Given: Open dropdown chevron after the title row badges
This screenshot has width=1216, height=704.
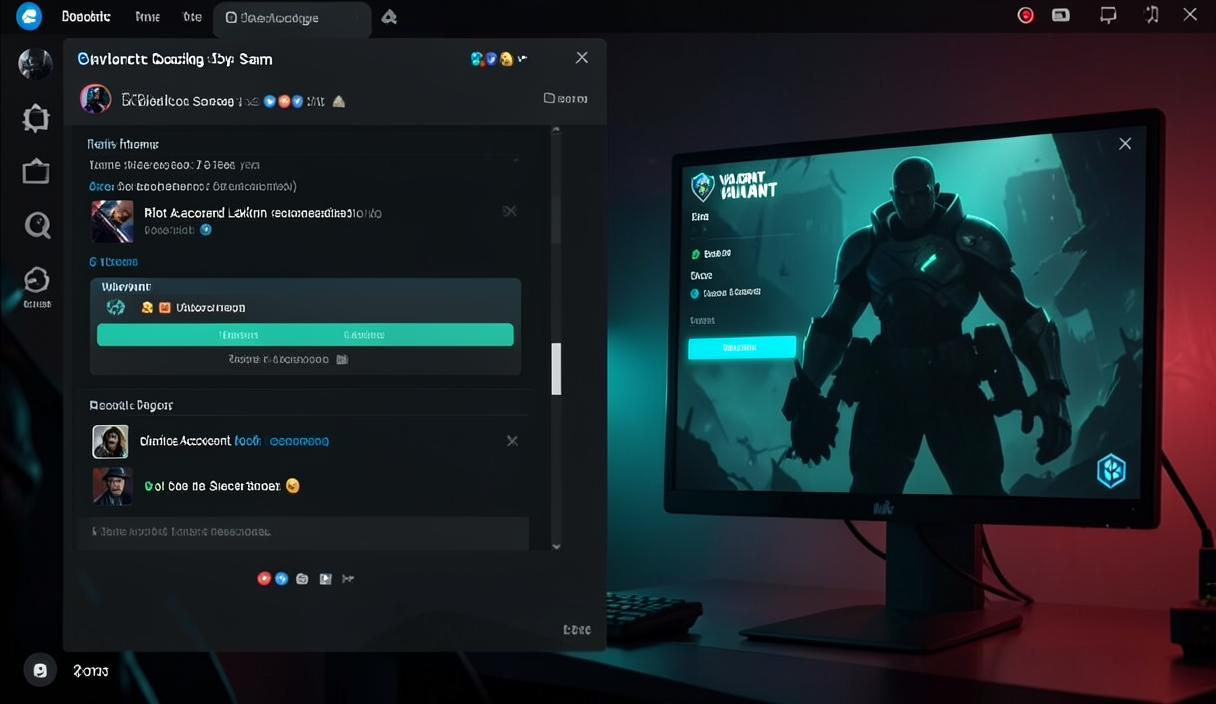Looking at the screenshot, I should point(523,59).
